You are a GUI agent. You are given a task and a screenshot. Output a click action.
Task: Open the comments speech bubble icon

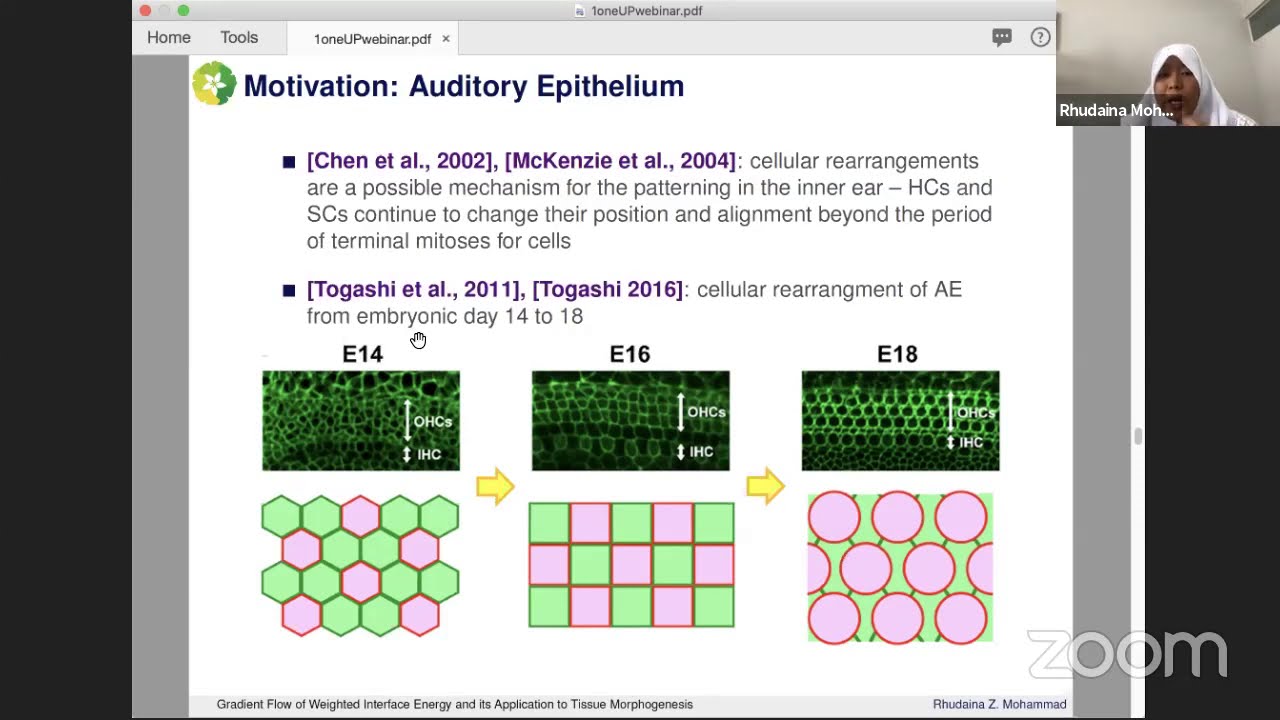(x=1001, y=37)
